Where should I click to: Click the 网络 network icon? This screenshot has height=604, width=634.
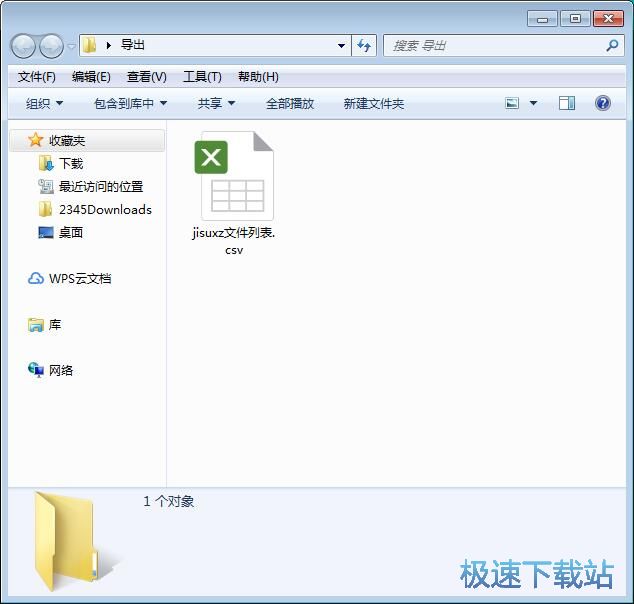(36, 370)
